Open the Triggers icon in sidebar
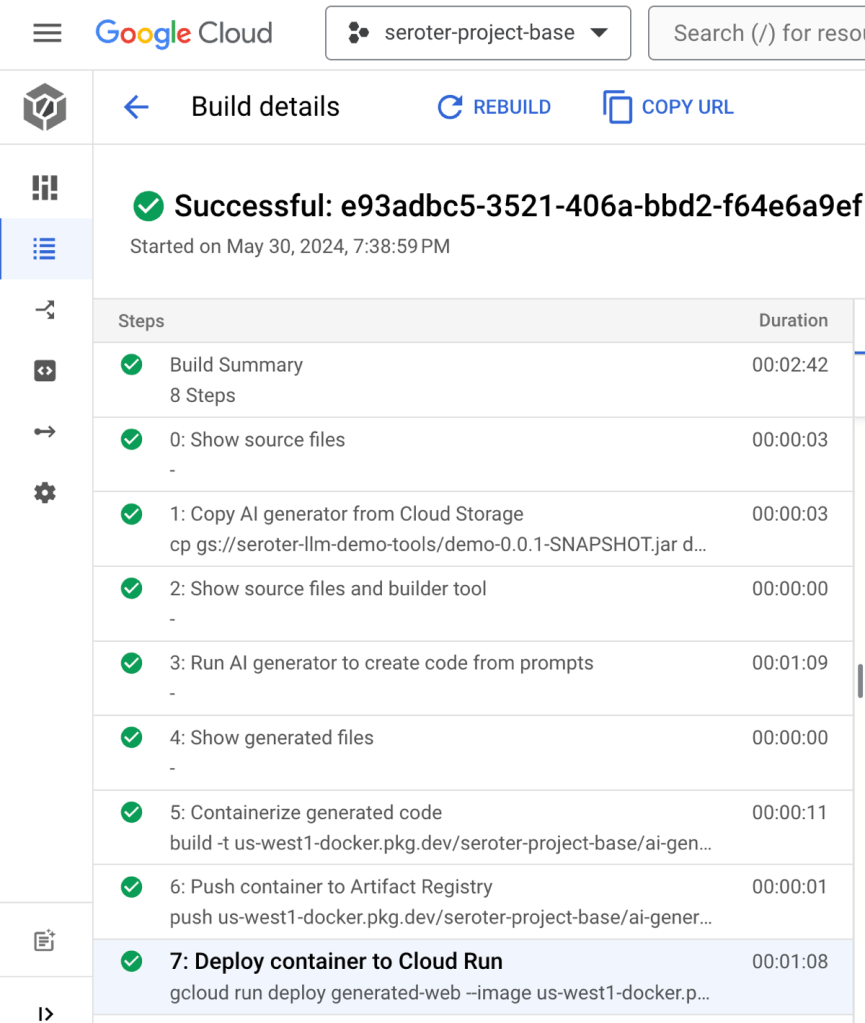865x1023 pixels. pos(45,310)
